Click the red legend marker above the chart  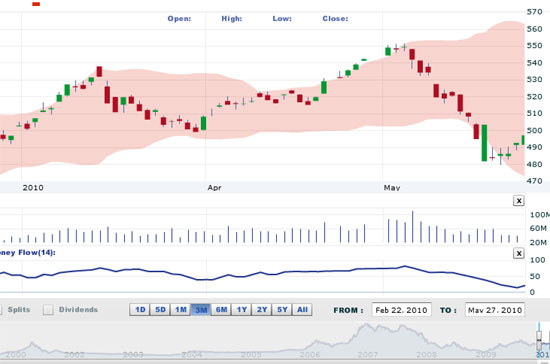(36, 4)
